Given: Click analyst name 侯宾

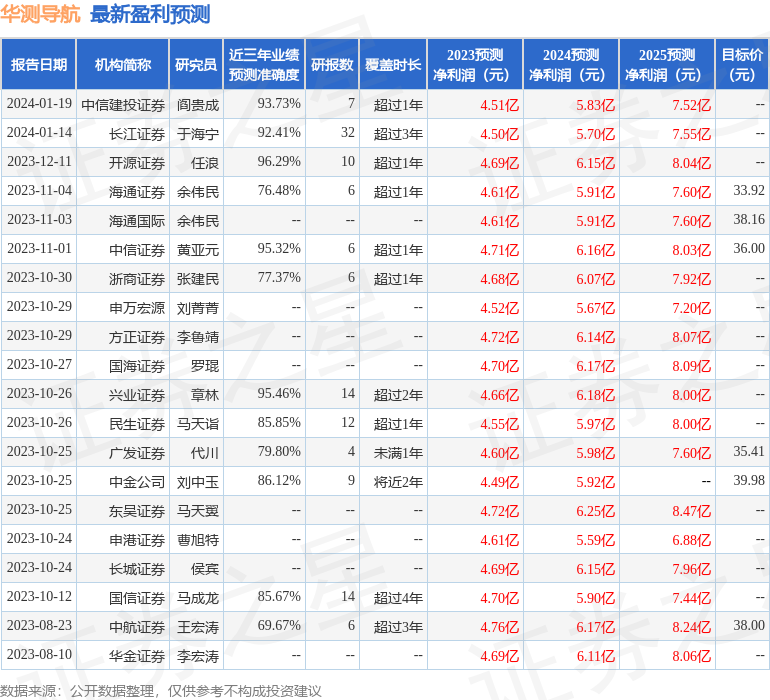Looking at the screenshot, I should point(205,568).
